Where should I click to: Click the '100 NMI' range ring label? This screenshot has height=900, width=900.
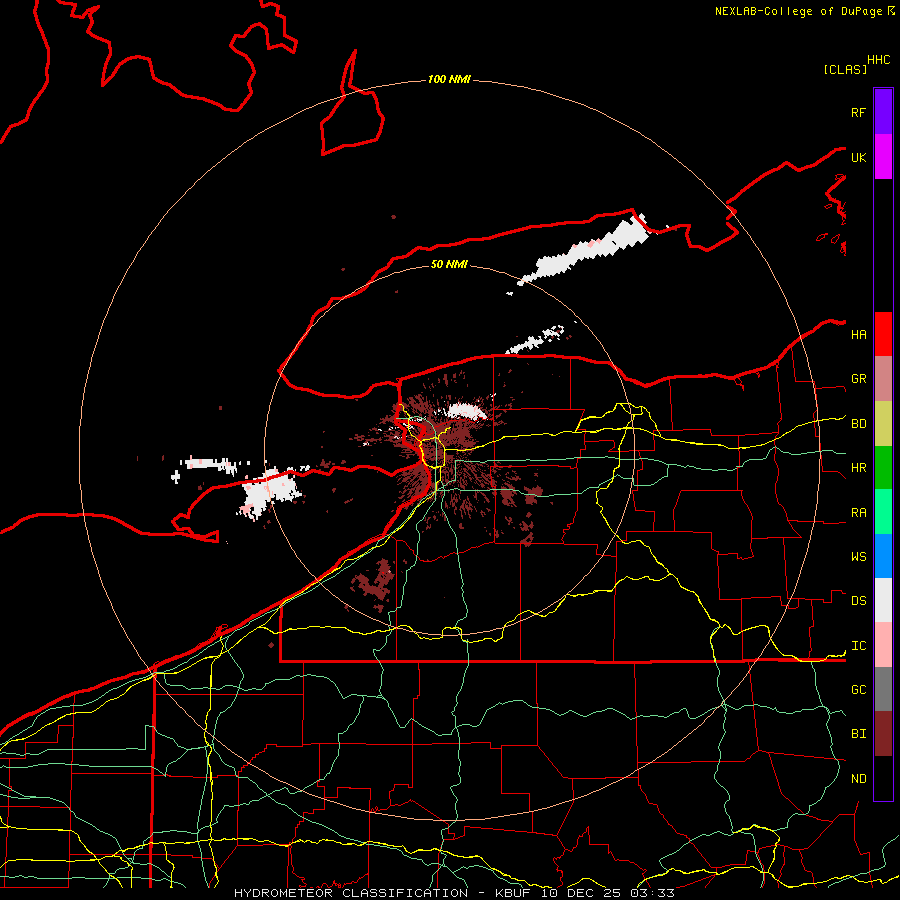[x=449, y=79]
